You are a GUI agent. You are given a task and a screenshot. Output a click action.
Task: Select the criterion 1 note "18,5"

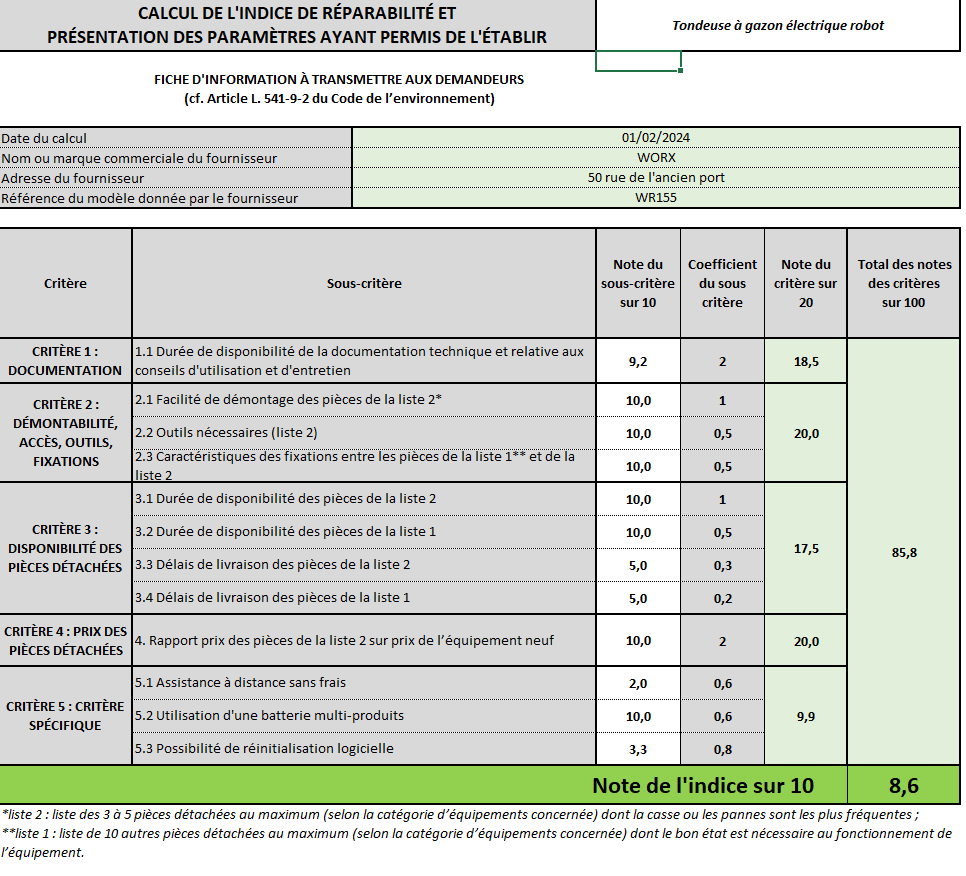click(x=806, y=362)
